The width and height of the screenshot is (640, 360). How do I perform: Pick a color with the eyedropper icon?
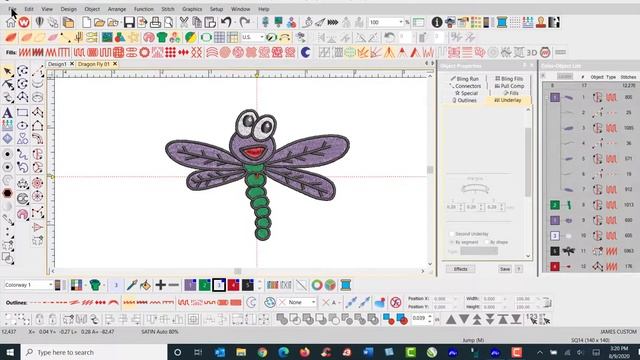click(x=132, y=285)
